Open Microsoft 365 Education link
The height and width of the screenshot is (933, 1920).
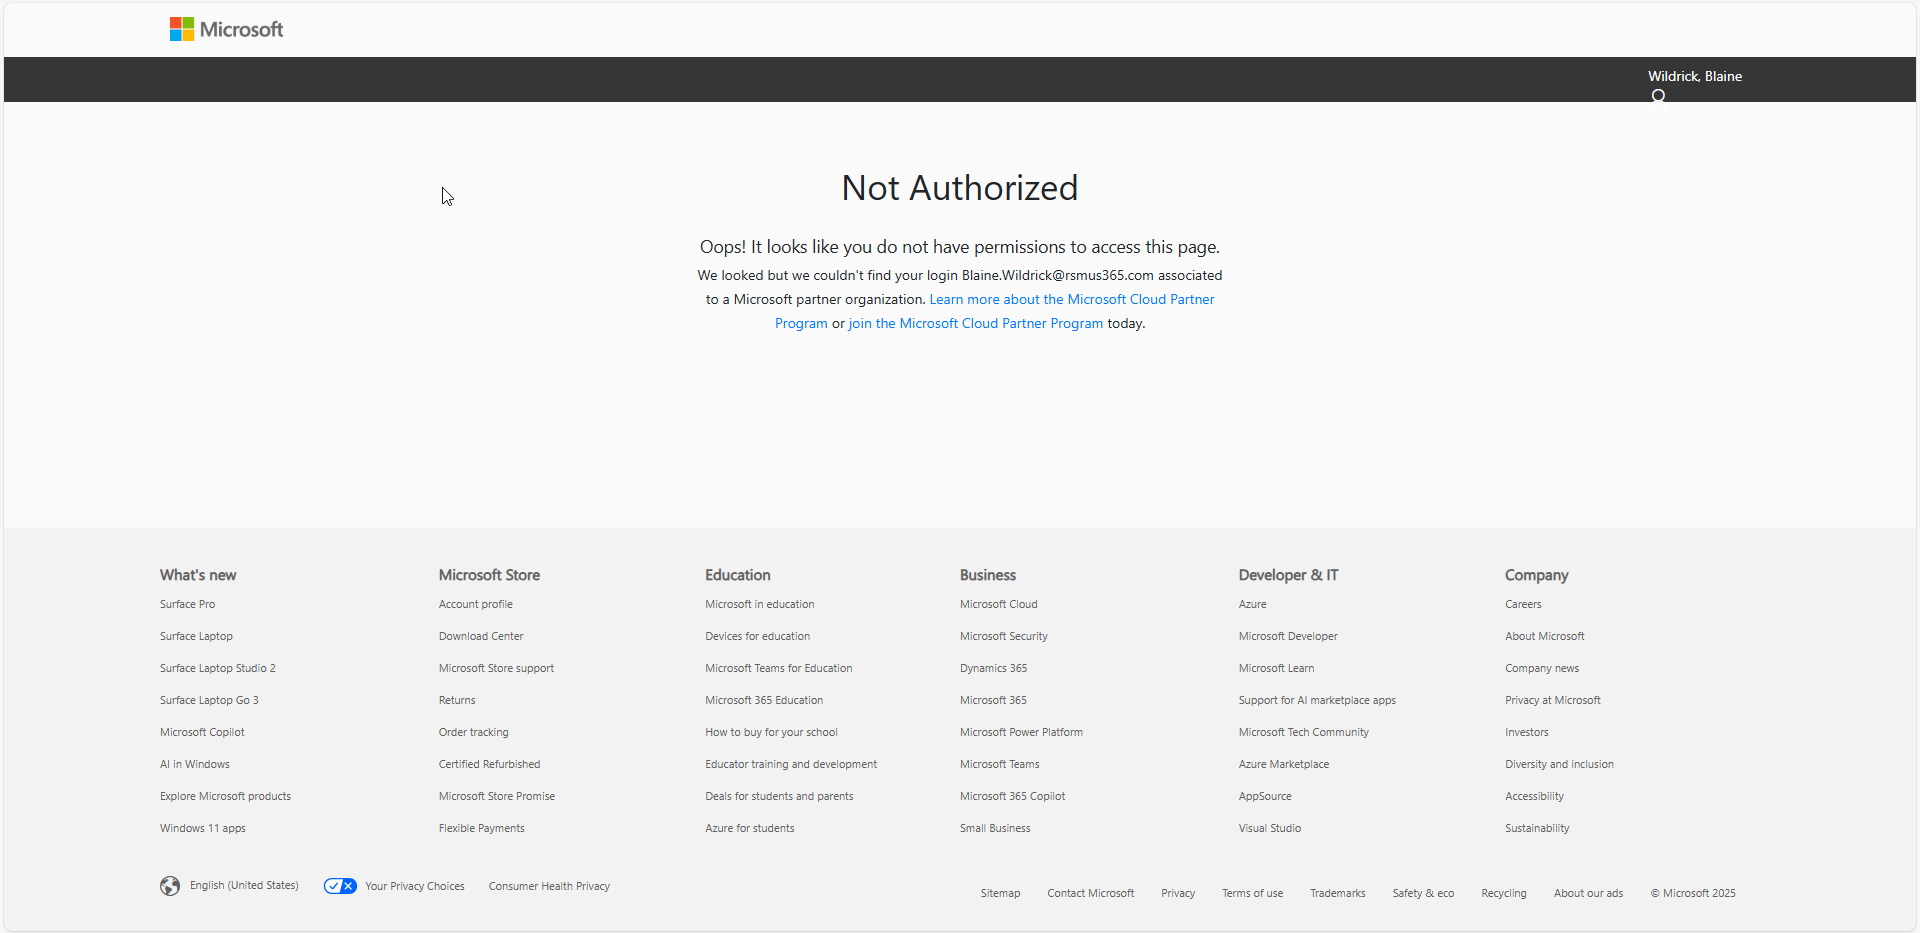764,700
